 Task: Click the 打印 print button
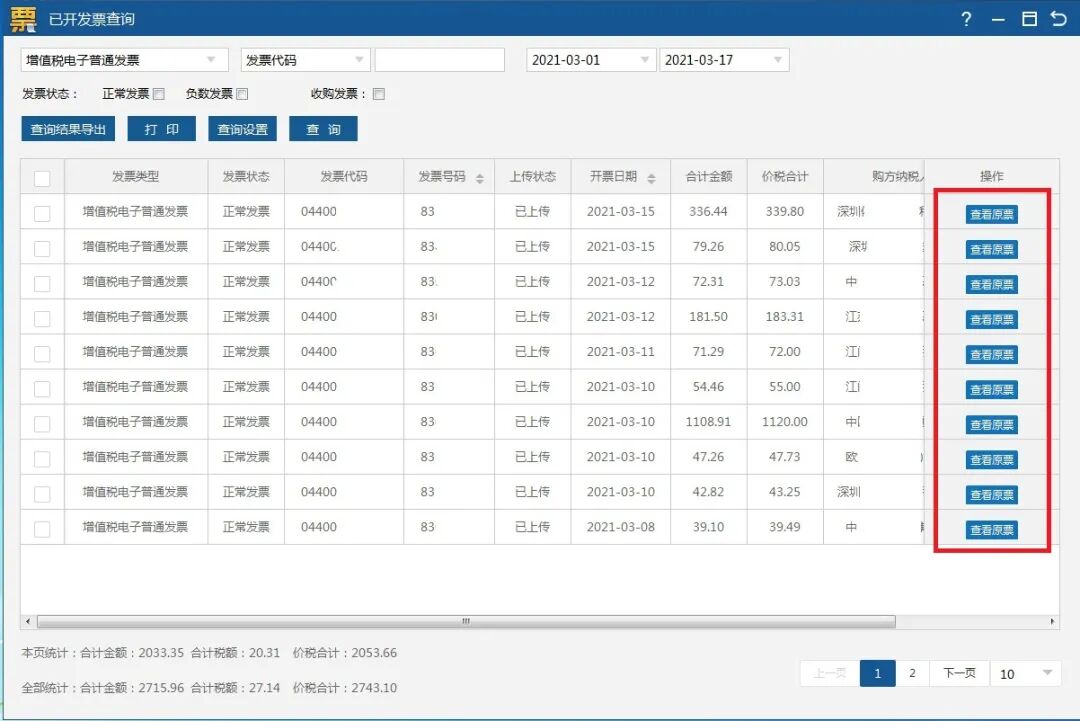[x=161, y=128]
